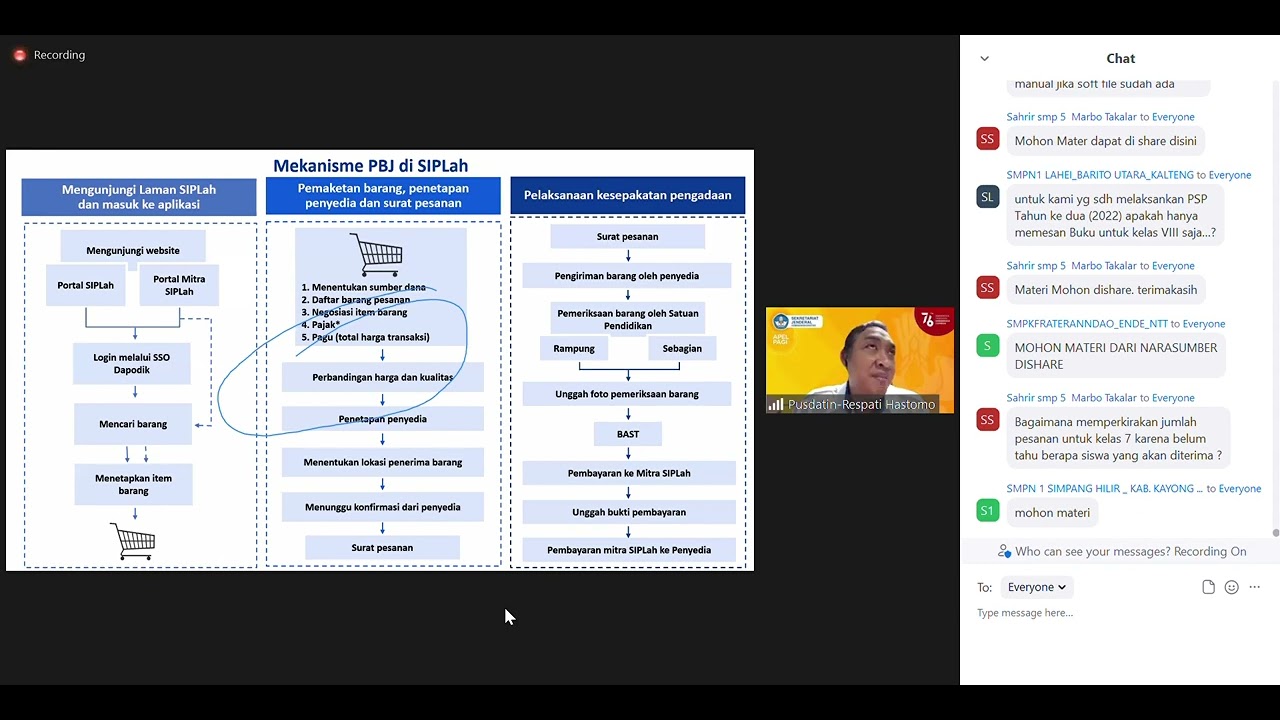The height and width of the screenshot is (720, 1280).
Task: Click the "Penetapan penyedia" box
Action: 383,419
